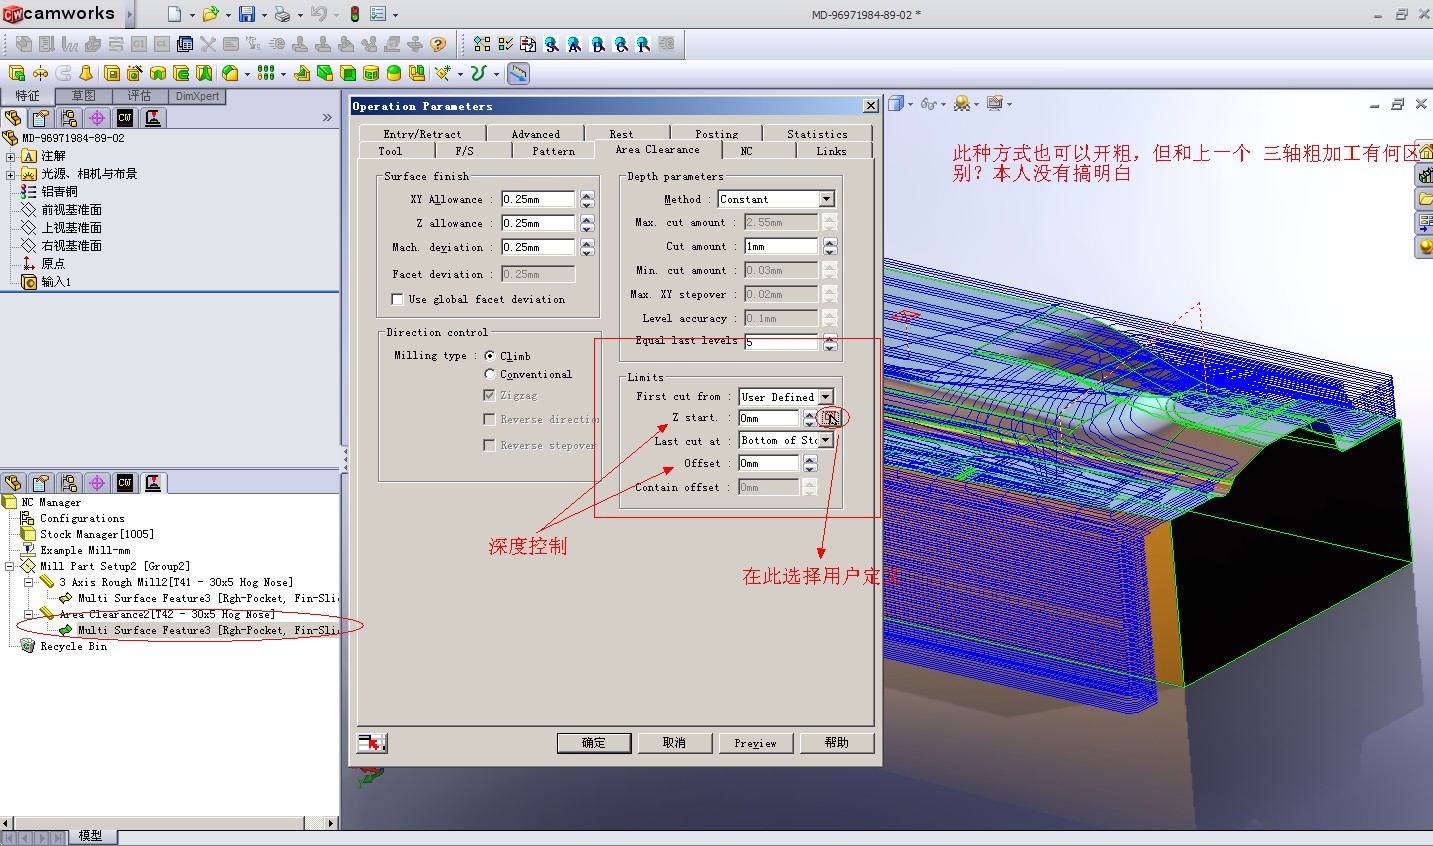
Task: Click the blue S sphere icon in CAMWorks toolbar
Action: point(552,44)
